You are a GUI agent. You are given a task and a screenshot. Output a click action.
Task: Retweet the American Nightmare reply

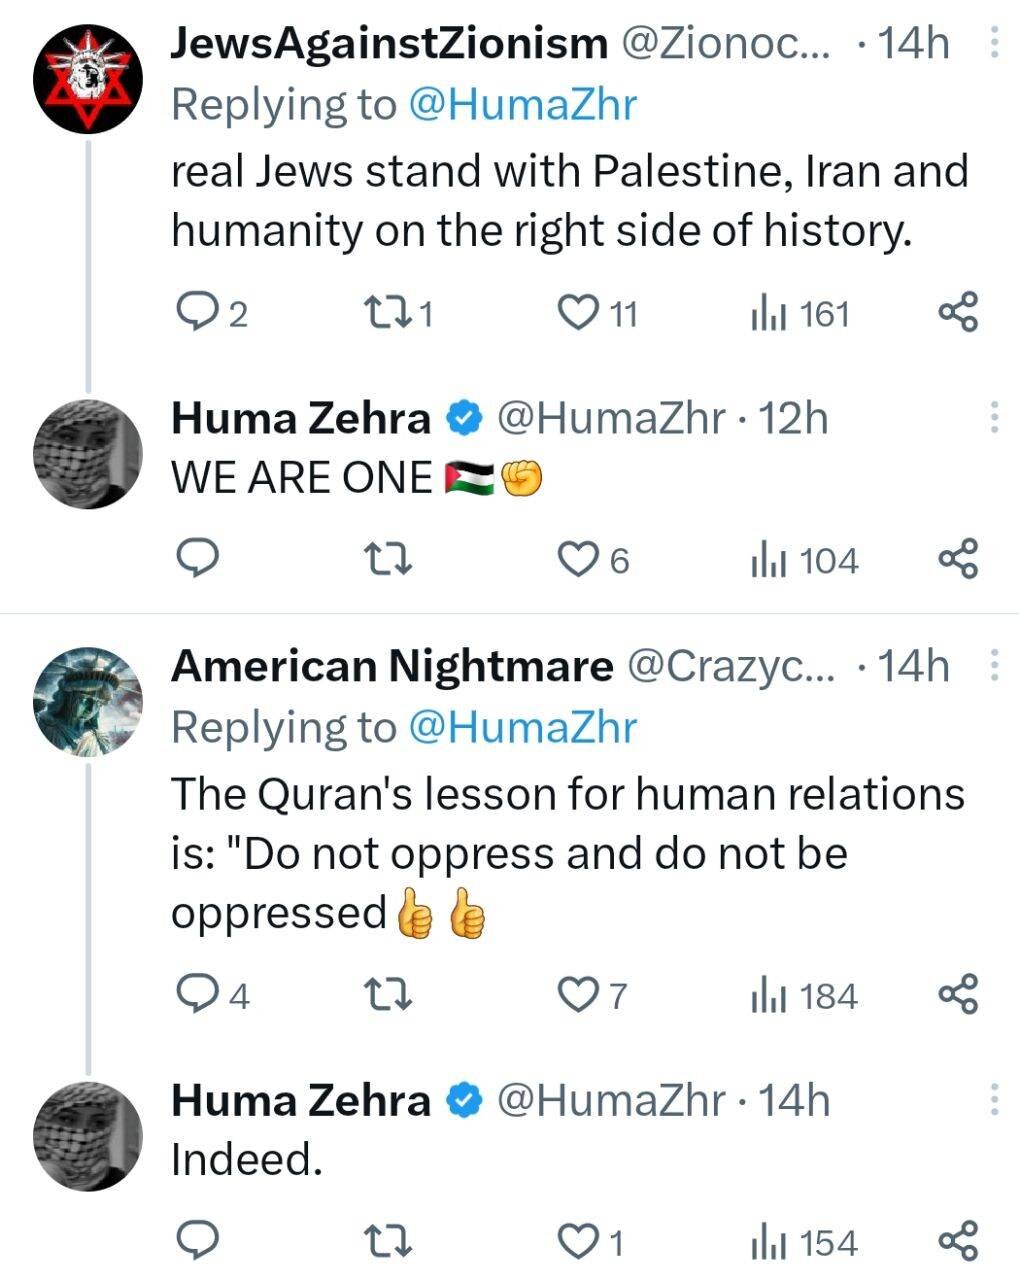point(384,995)
